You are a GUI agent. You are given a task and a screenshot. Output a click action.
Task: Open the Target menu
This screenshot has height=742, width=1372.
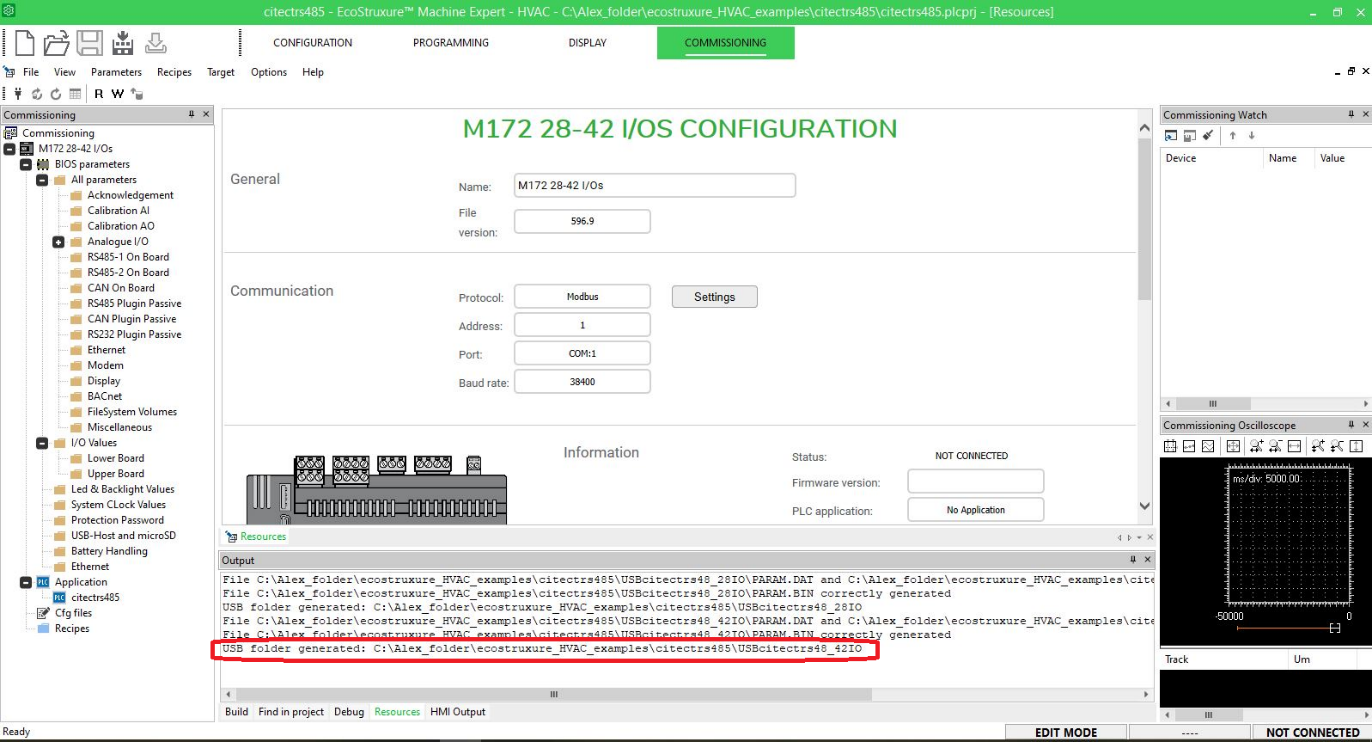tap(221, 72)
